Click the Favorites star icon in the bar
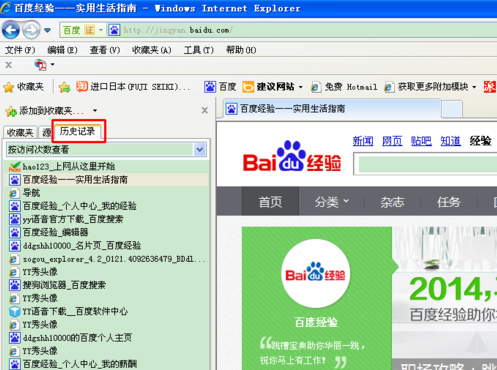497x370 pixels. [x=8, y=87]
